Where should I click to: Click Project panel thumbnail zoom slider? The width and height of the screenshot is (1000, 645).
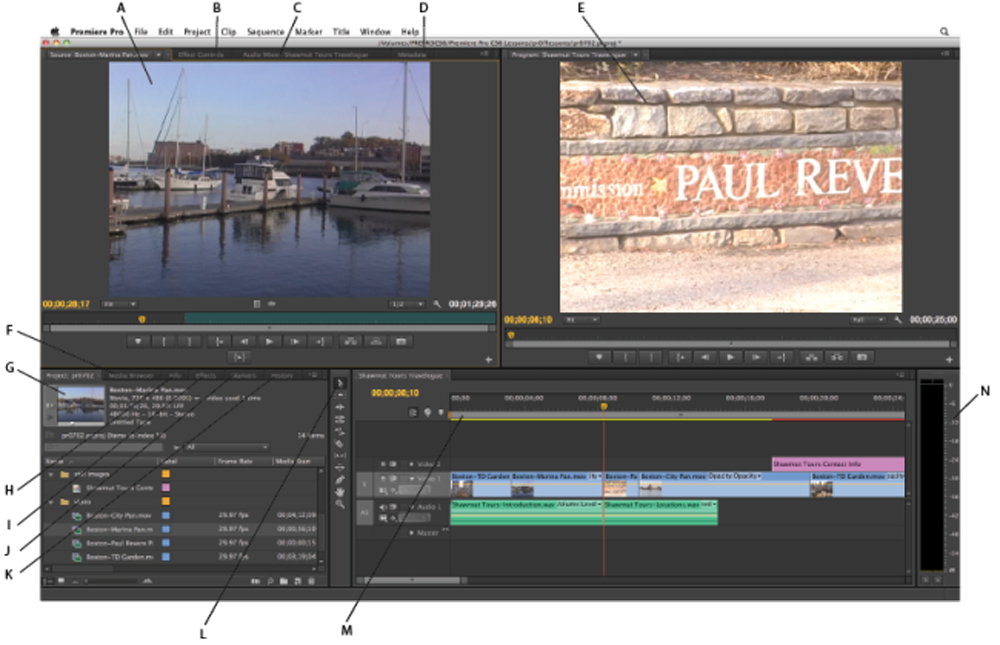(x=112, y=581)
